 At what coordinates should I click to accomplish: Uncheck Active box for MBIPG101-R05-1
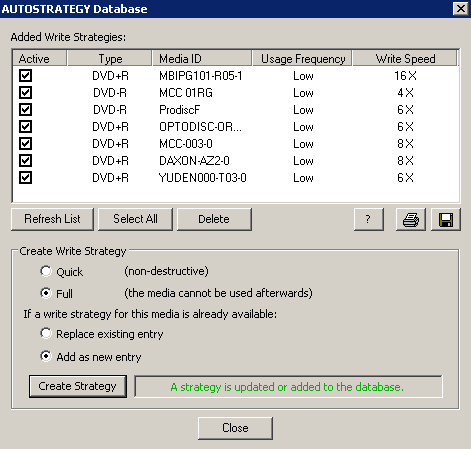click(25, 76)
